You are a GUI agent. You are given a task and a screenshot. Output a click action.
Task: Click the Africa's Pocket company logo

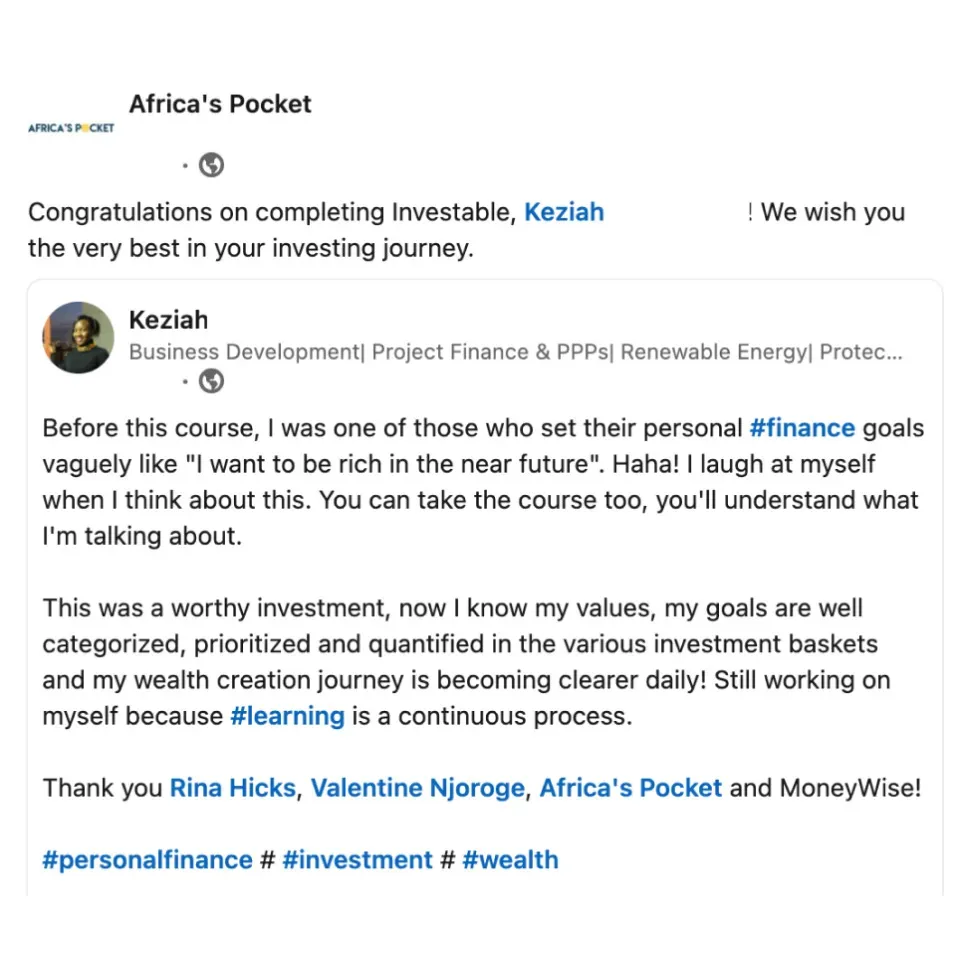tap(71, 128)
